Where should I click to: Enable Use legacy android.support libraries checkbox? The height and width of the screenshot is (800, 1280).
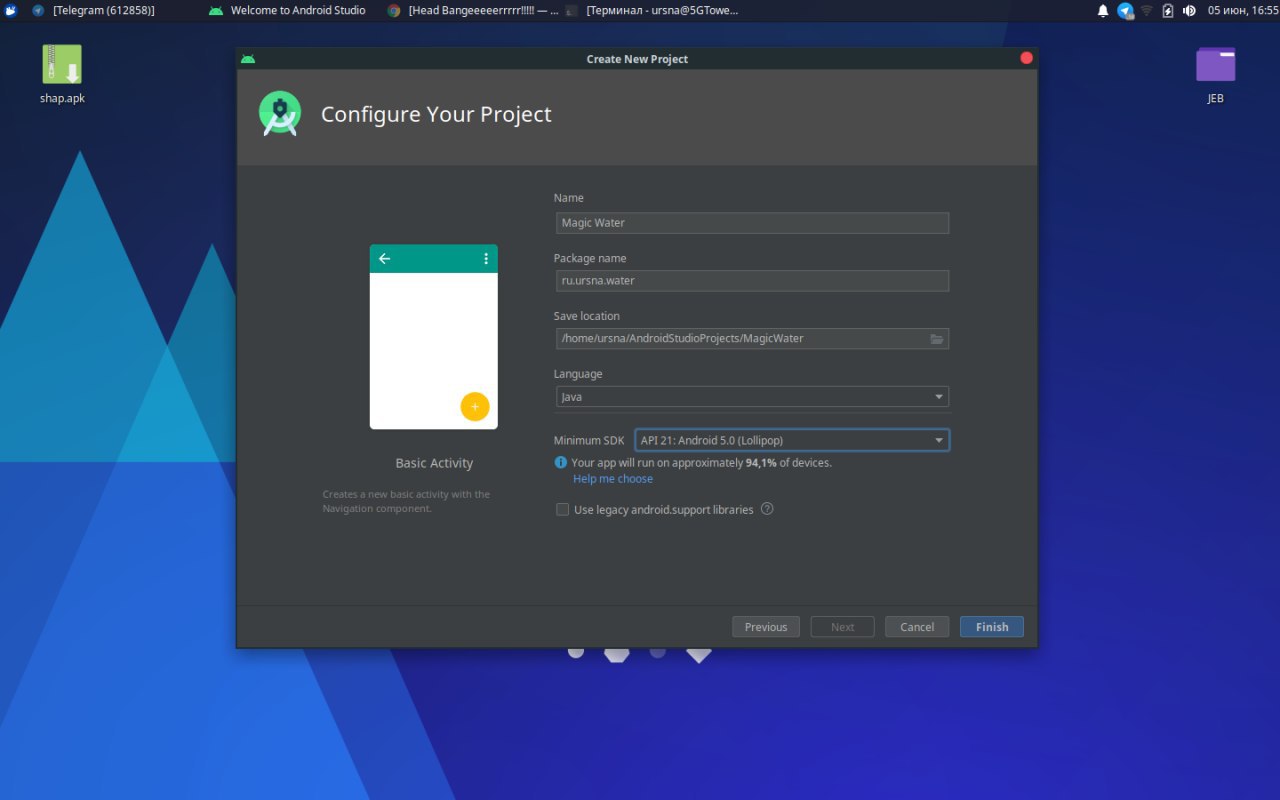point(562,510)
